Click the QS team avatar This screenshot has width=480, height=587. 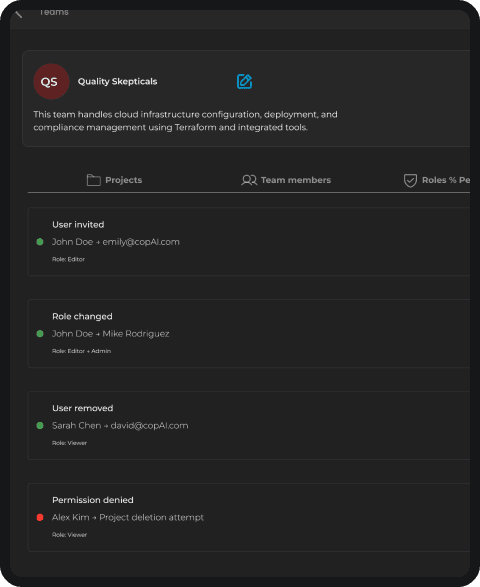[x=51, y=82]
